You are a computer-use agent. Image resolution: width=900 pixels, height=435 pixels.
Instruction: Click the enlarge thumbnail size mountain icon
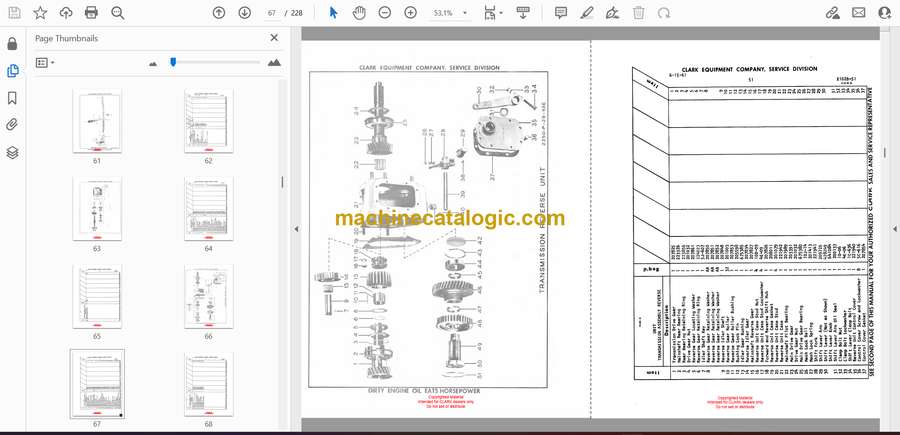tap(274, 63)
